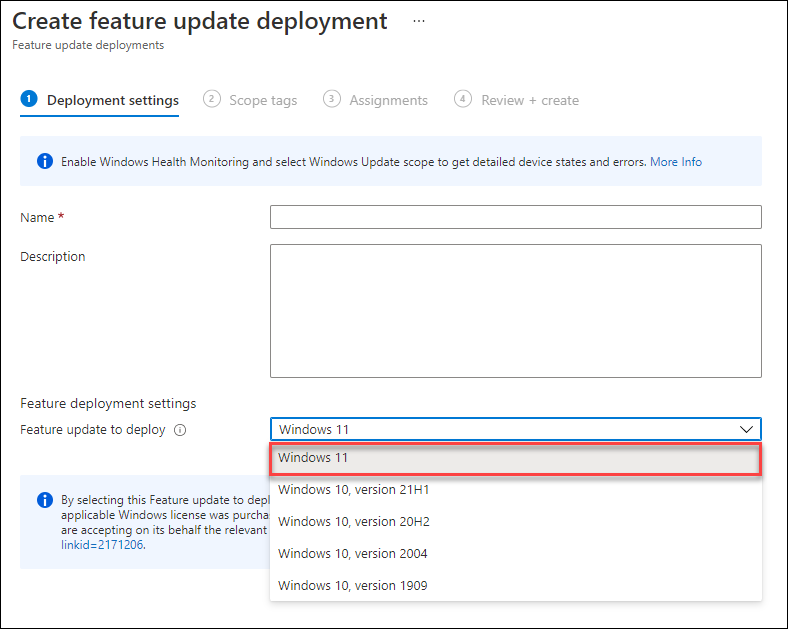Click the step 4 circle icon
788x629 pixels.
(x=463, y=98)
